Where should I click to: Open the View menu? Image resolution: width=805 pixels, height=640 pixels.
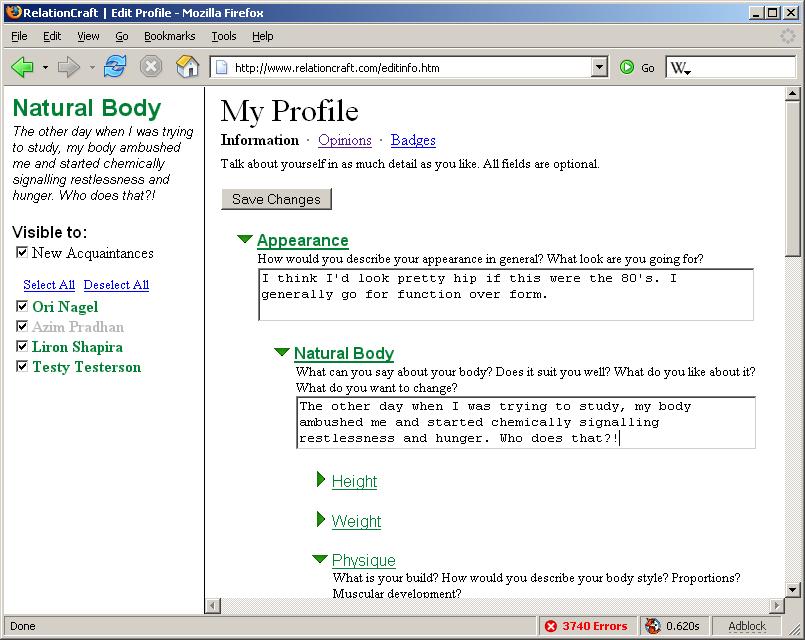point(88,36)
